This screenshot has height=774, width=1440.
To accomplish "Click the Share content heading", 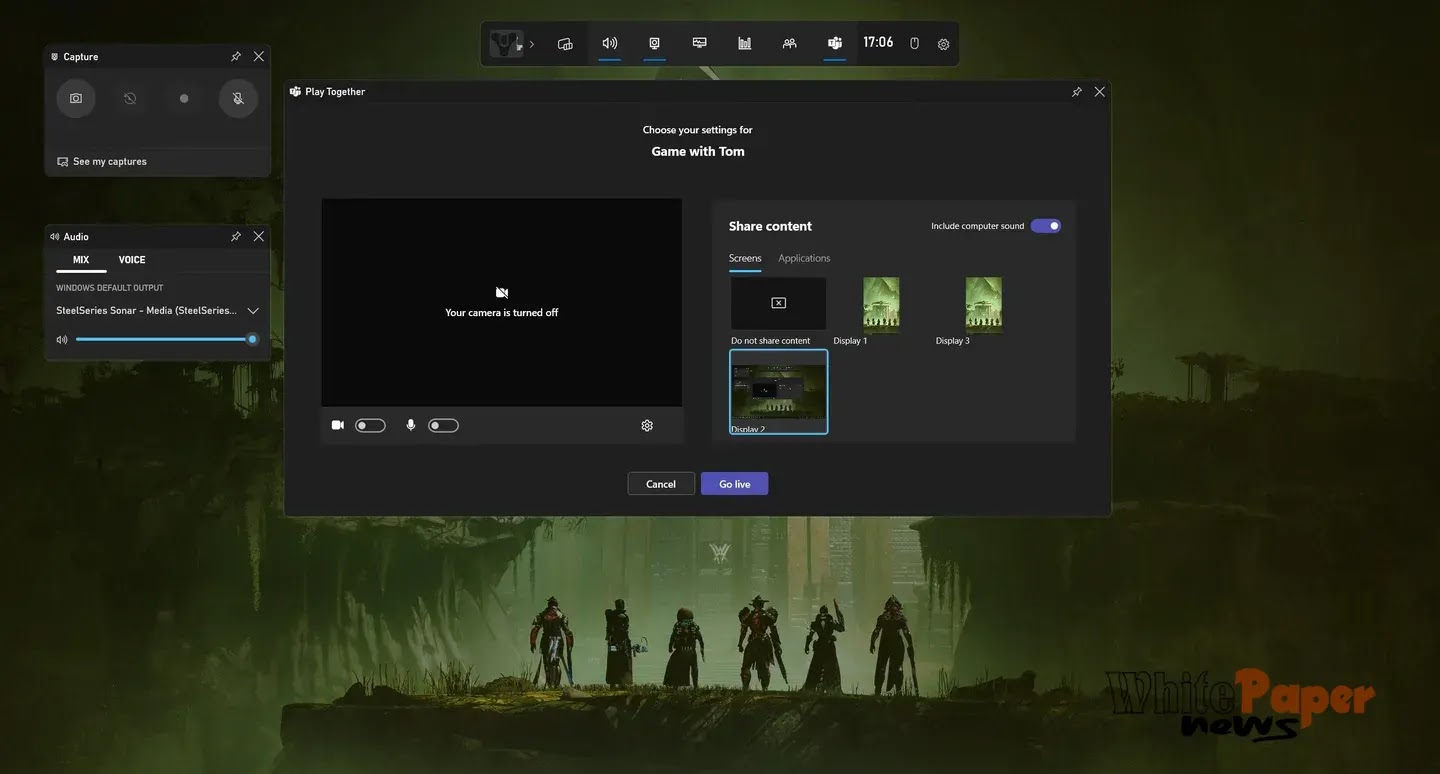I will [x=770, y=227].
